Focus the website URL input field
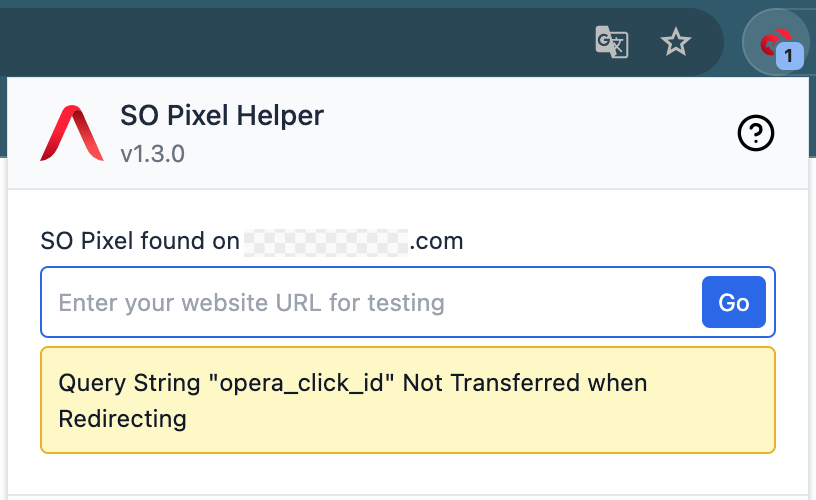The width and height of the screenshot is (816, 500). pyautogui.click(x=370, y=302)
